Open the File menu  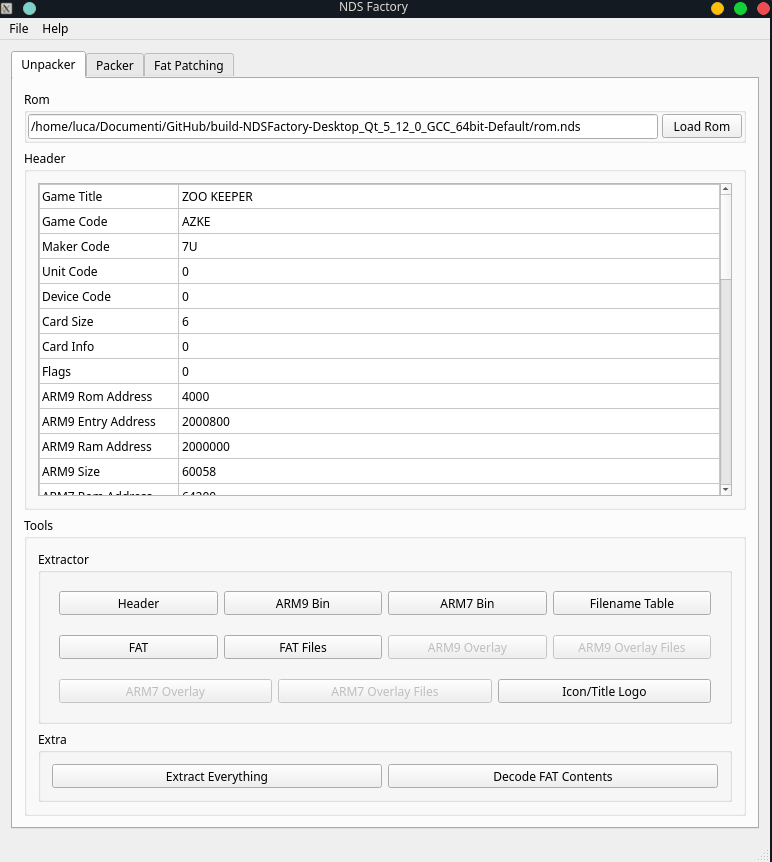tap(19, 29)
